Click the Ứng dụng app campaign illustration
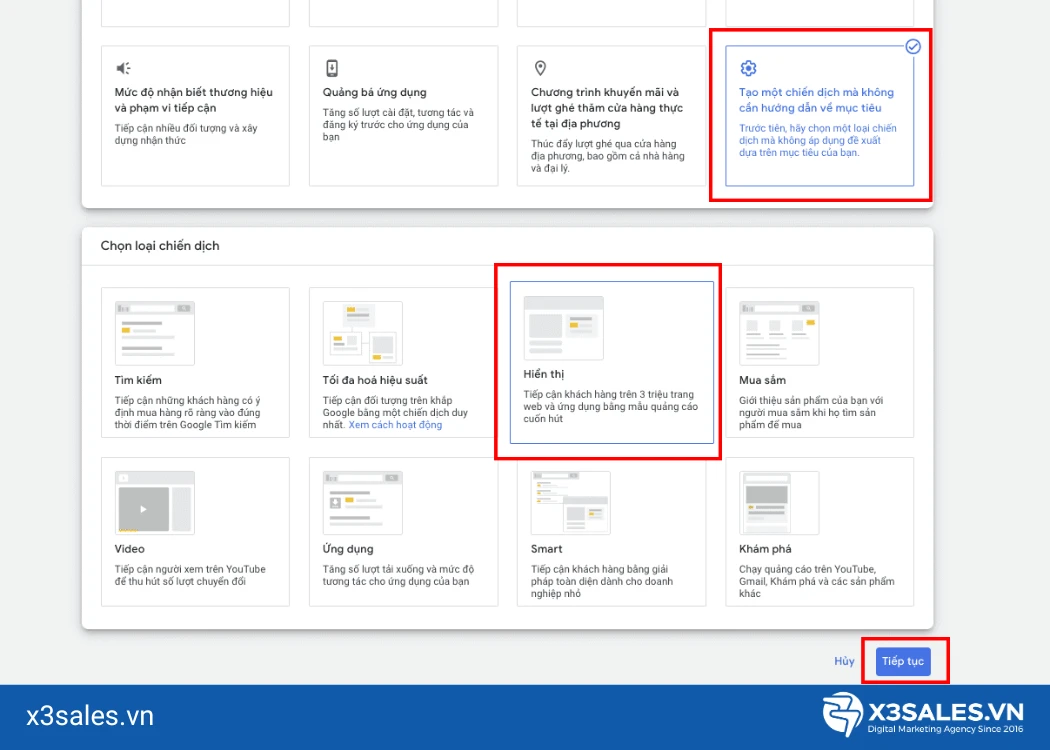This screenshot has width=1050, height=750. click(362, 503)
